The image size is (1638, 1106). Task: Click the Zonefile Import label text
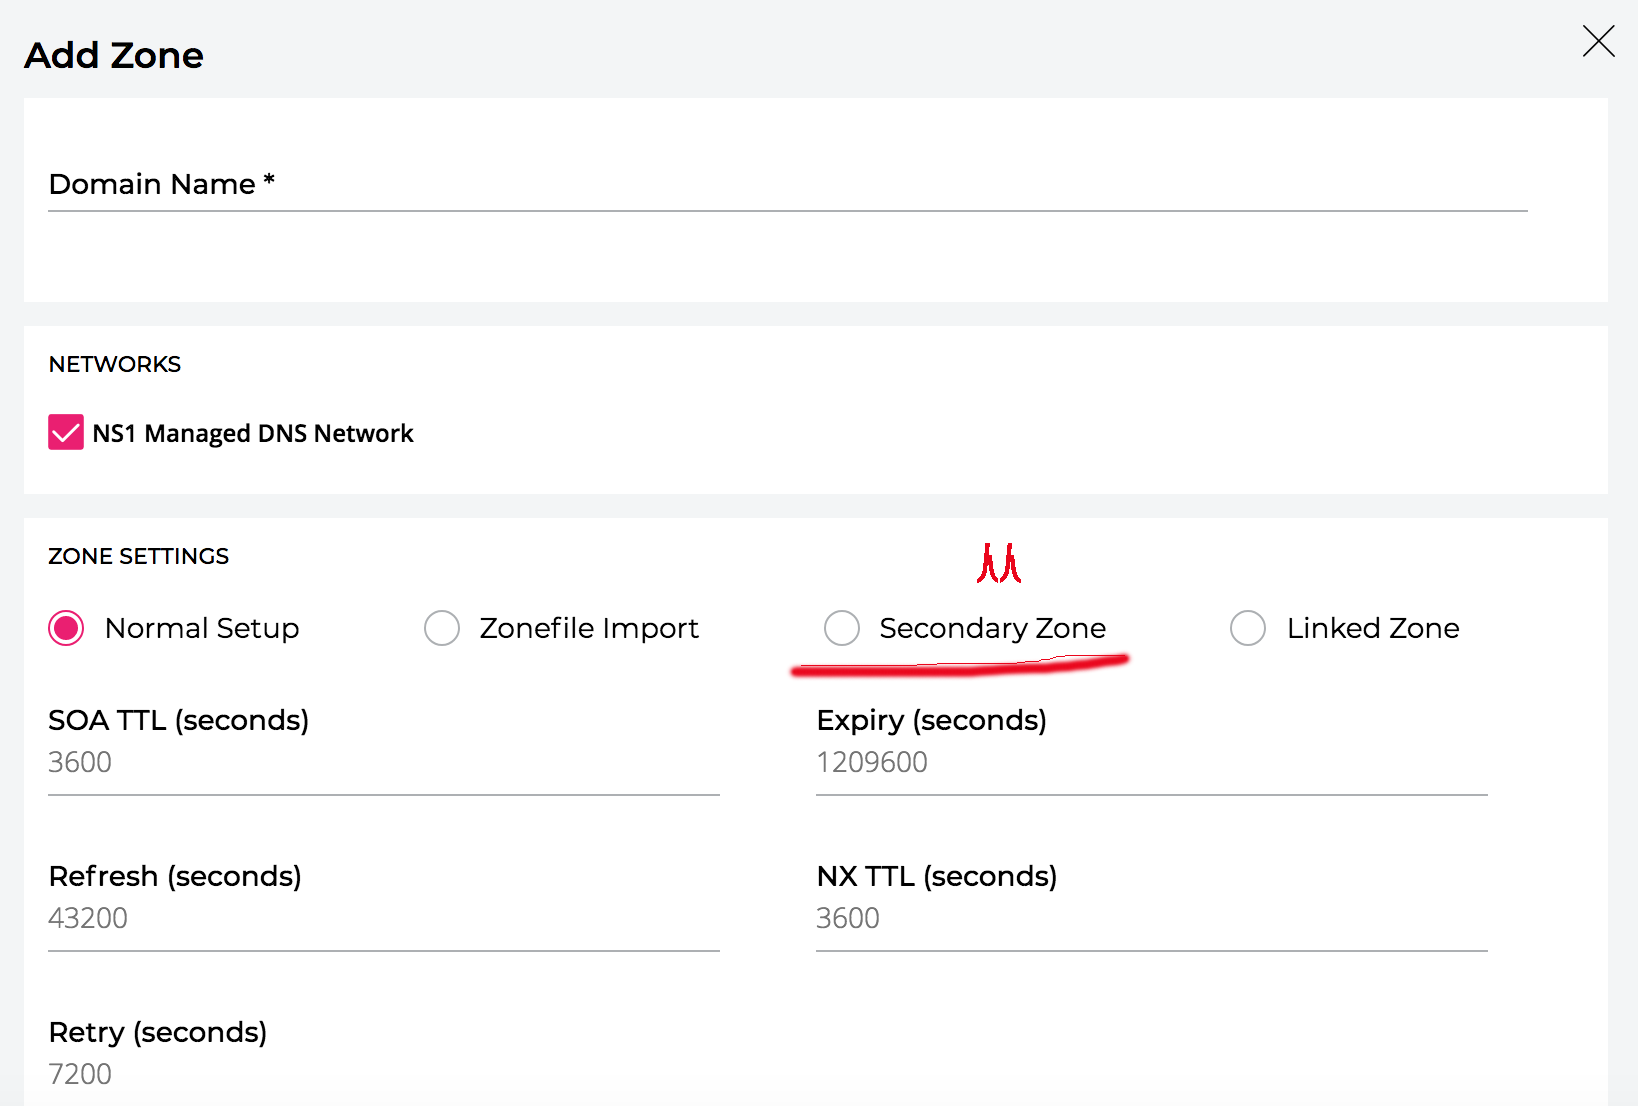coord(588,629)
